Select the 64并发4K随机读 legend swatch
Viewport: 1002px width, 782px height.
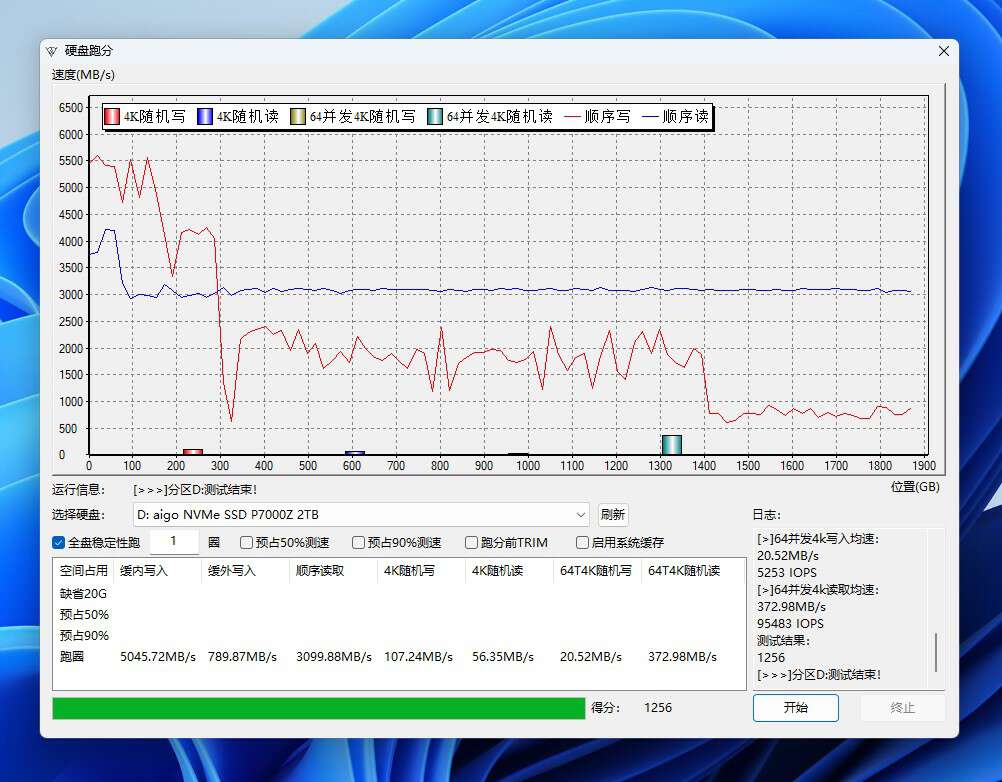coord(434,116)
